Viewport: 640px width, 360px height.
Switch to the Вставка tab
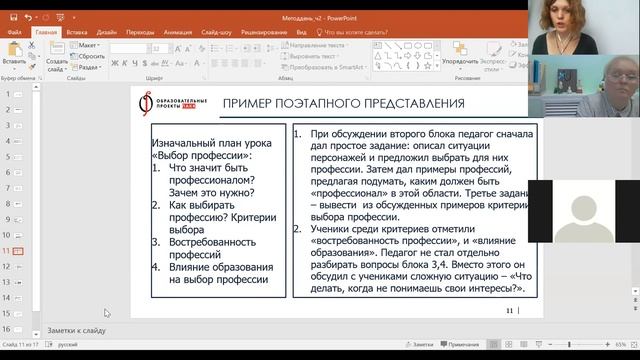(77, 32)
